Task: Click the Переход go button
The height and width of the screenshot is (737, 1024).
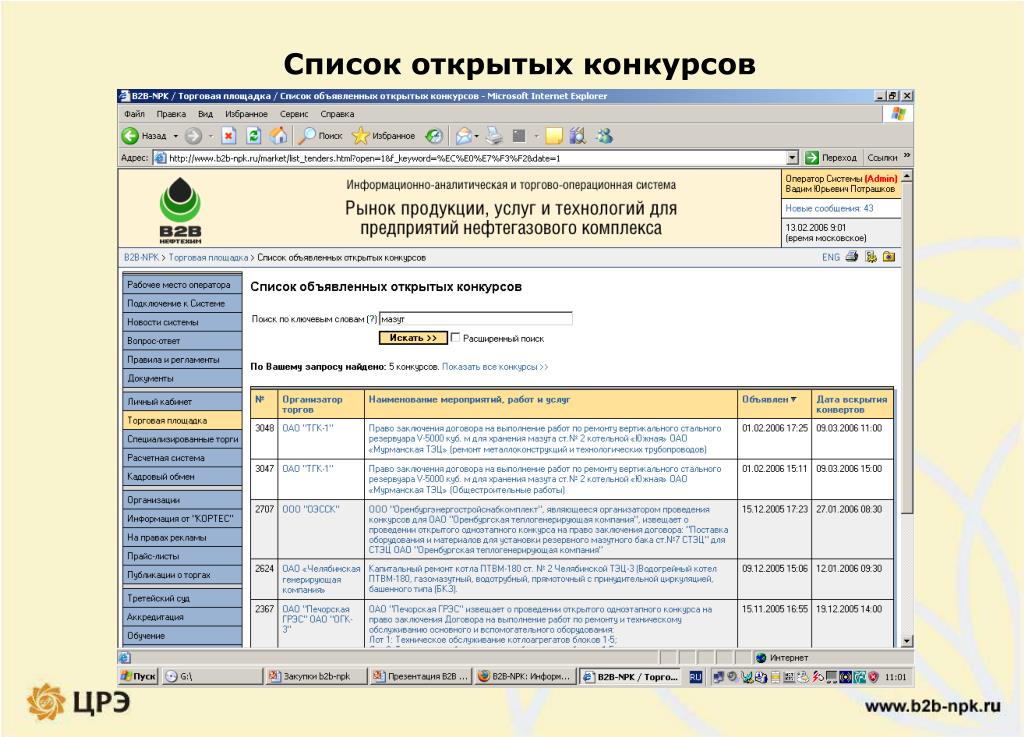Action: click(x=831, y=158)
